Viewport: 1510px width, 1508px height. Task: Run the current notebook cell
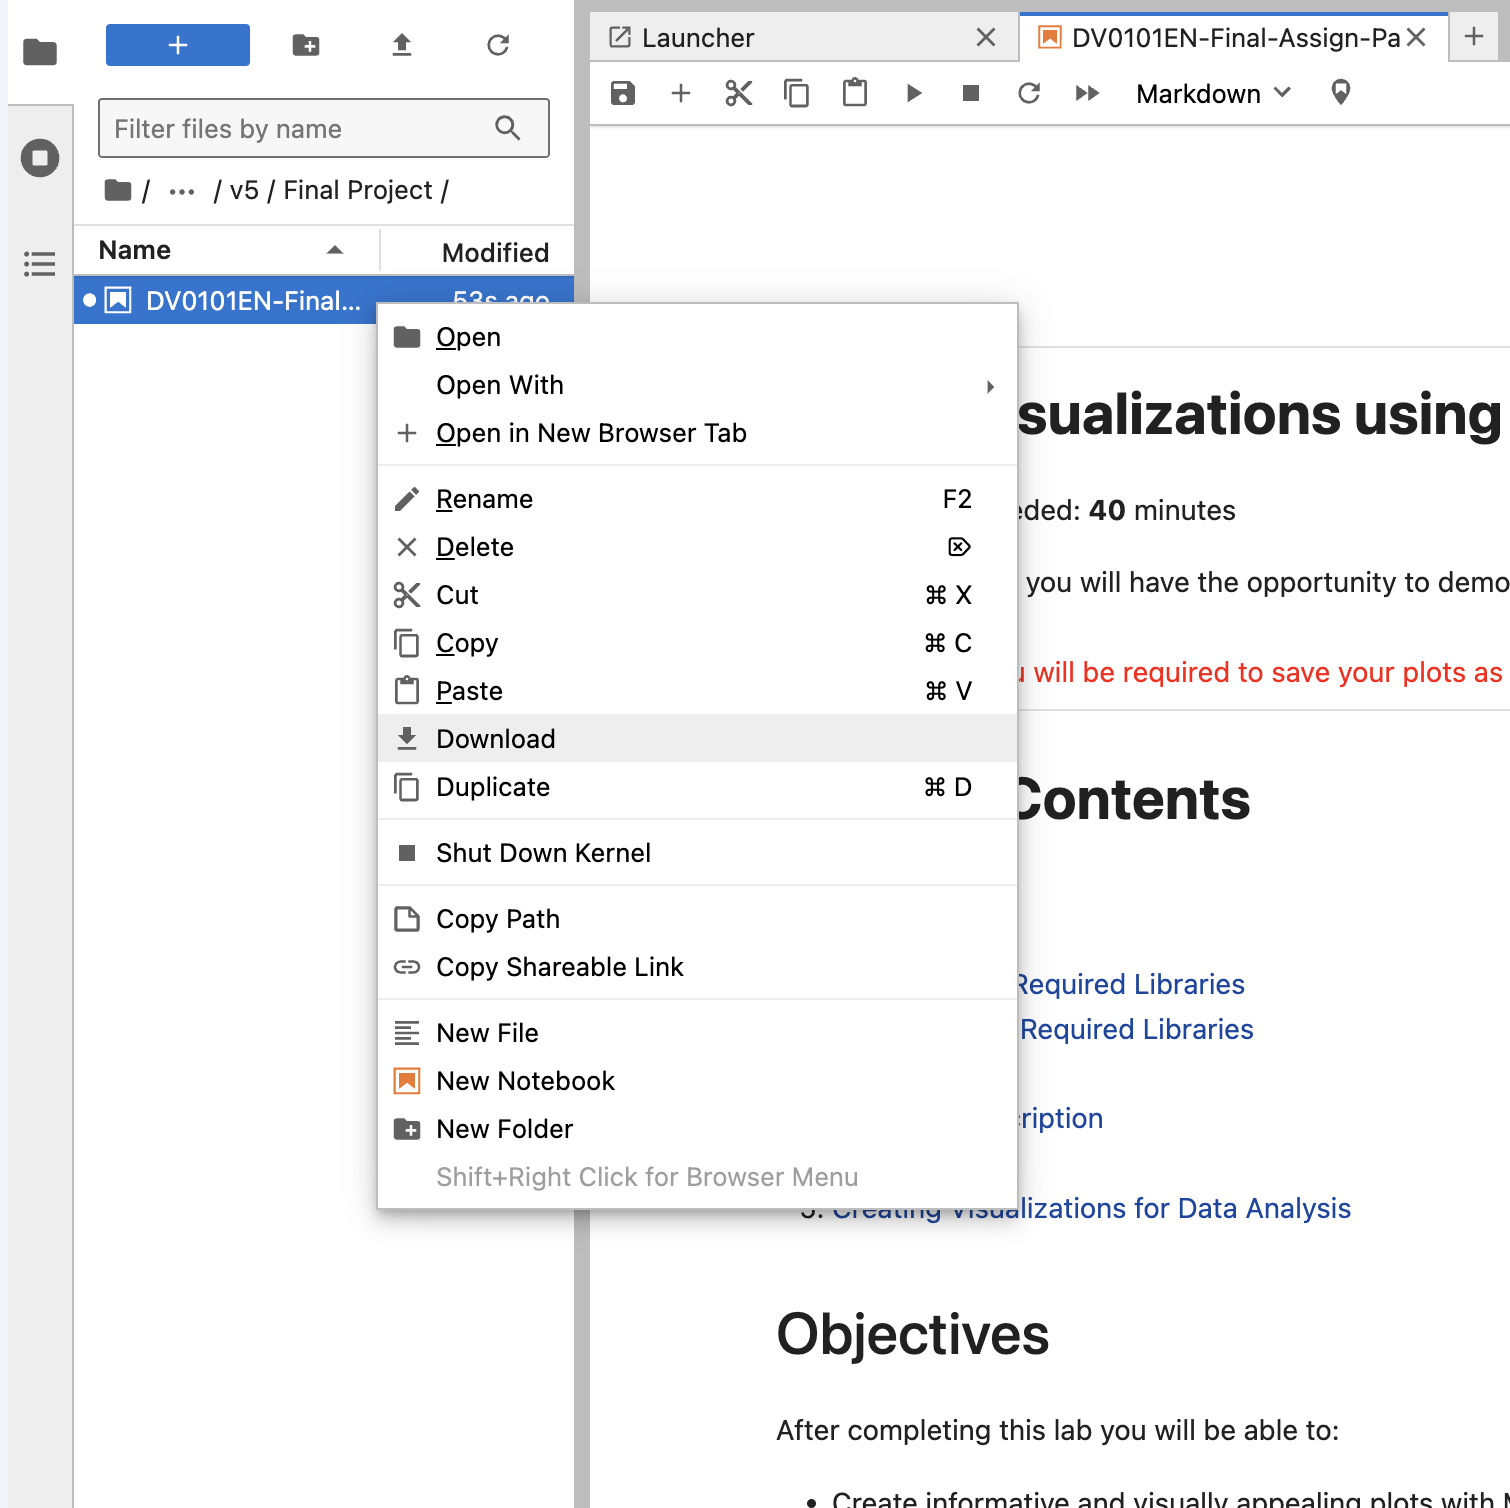point(913,93)
